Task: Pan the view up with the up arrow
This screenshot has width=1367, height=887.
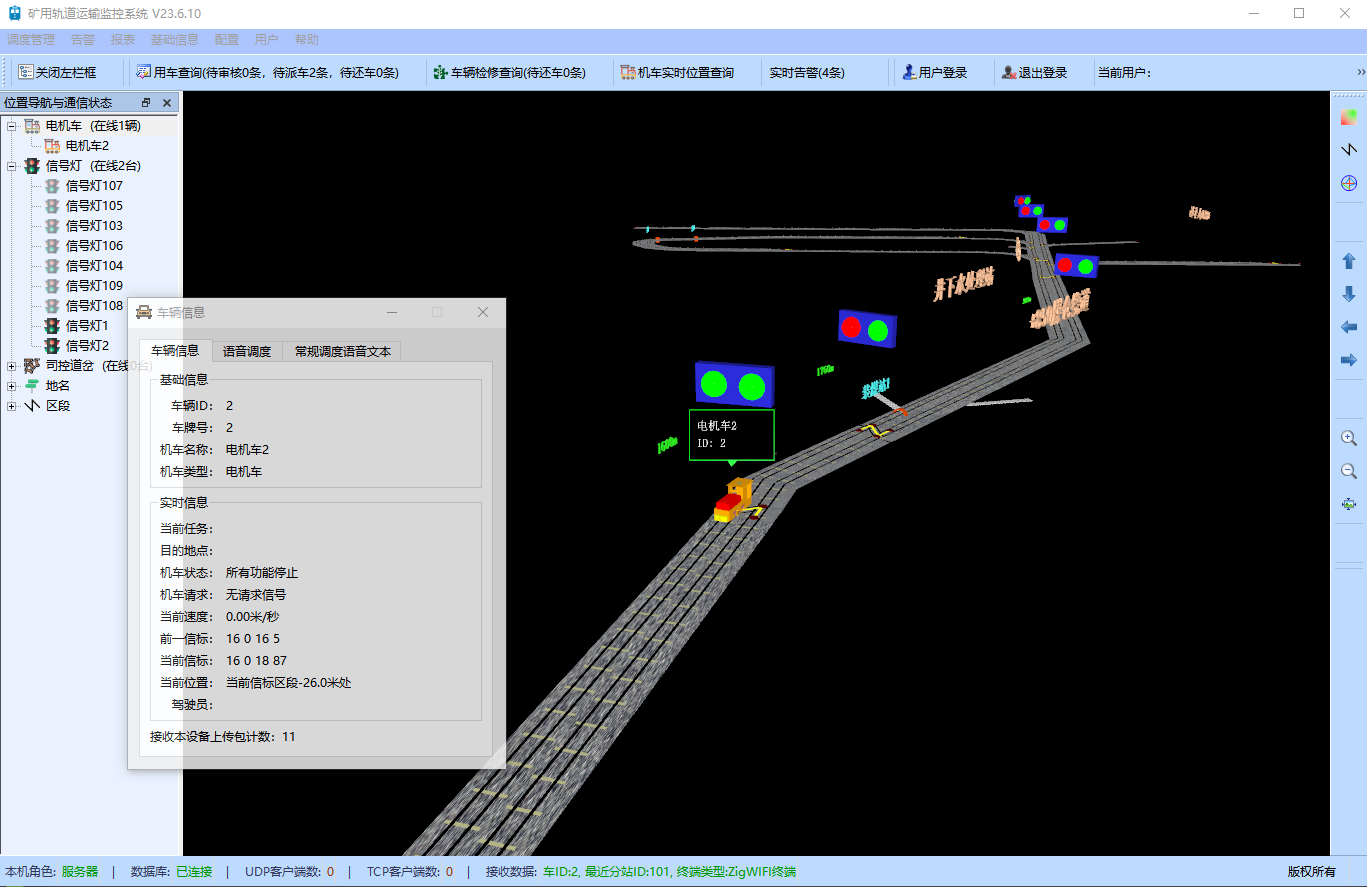Action: 1349,261
